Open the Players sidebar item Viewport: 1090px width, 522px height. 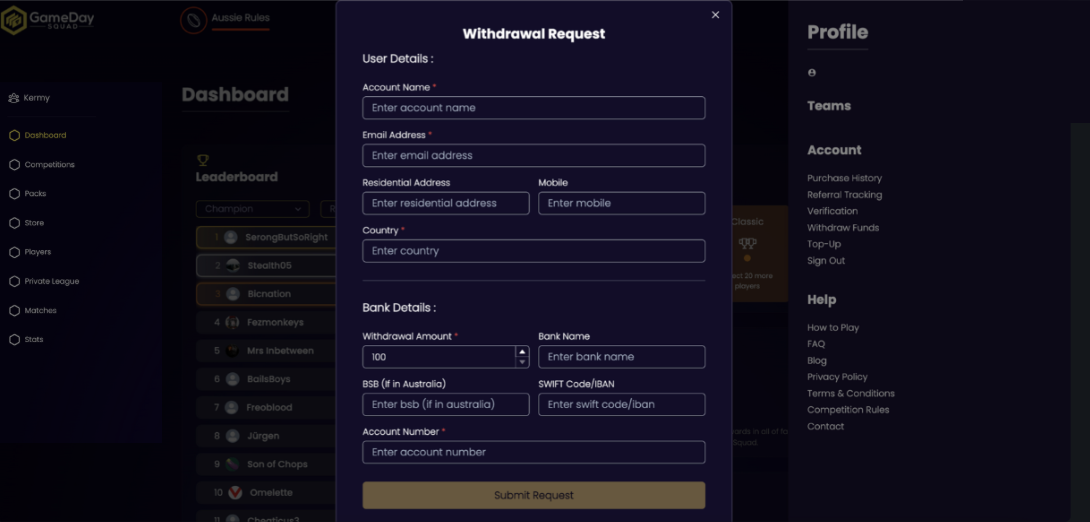[38, 252]
